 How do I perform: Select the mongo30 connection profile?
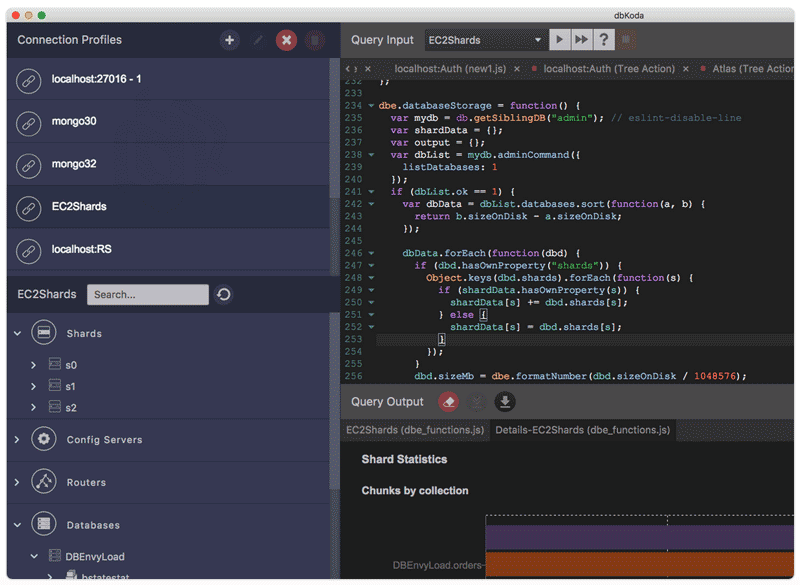pyautogui.click(x=75, y=121)
